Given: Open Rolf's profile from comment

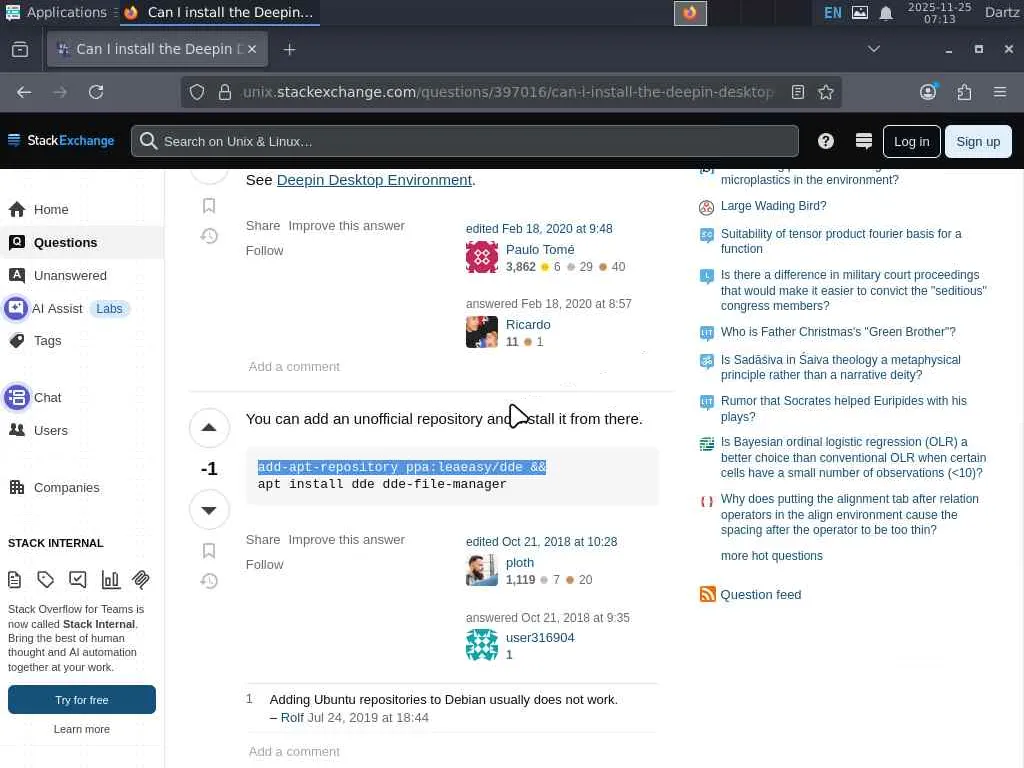Looking at the screenshot, I should 292,717.
